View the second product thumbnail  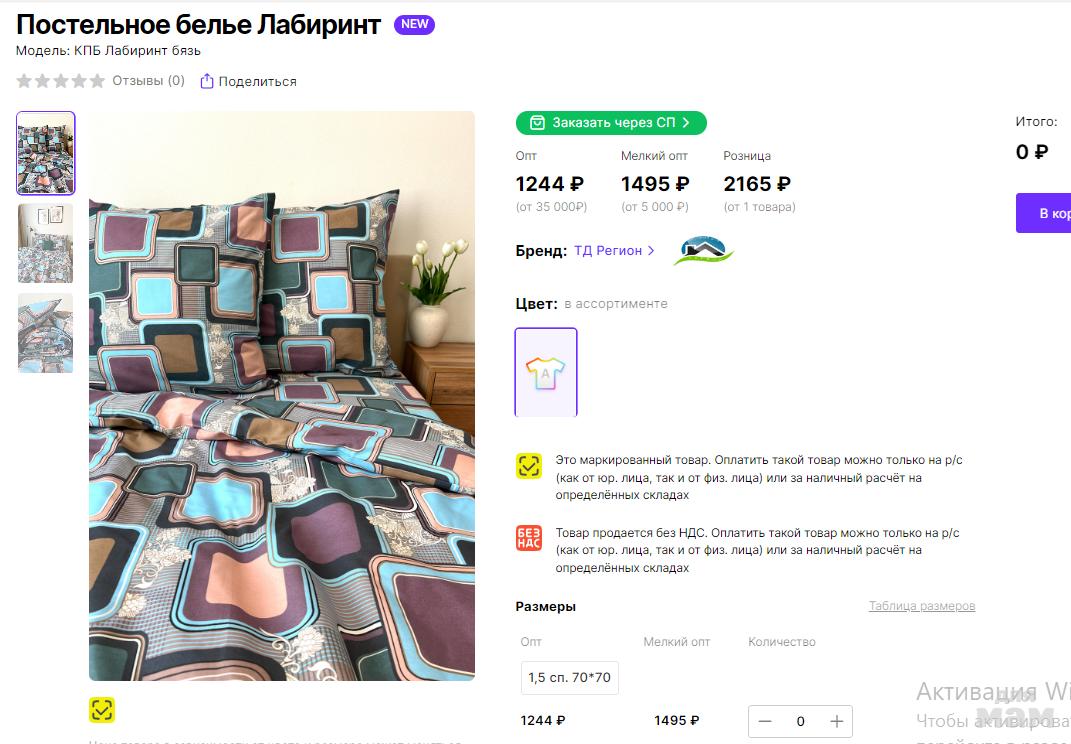click(46, 243)
